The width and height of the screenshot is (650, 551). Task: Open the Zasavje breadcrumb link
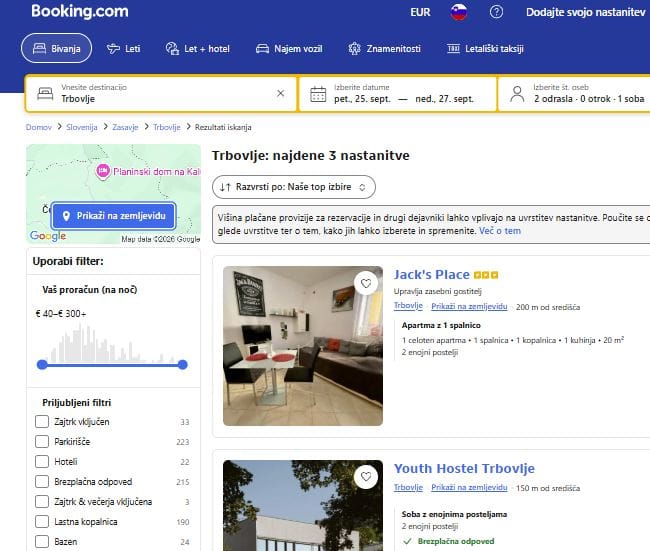pos(125,127)
